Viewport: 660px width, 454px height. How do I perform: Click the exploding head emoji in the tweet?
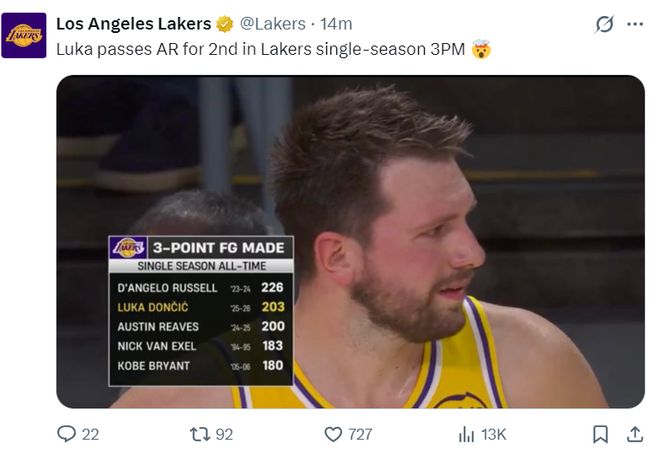click(x=480, y=49)
